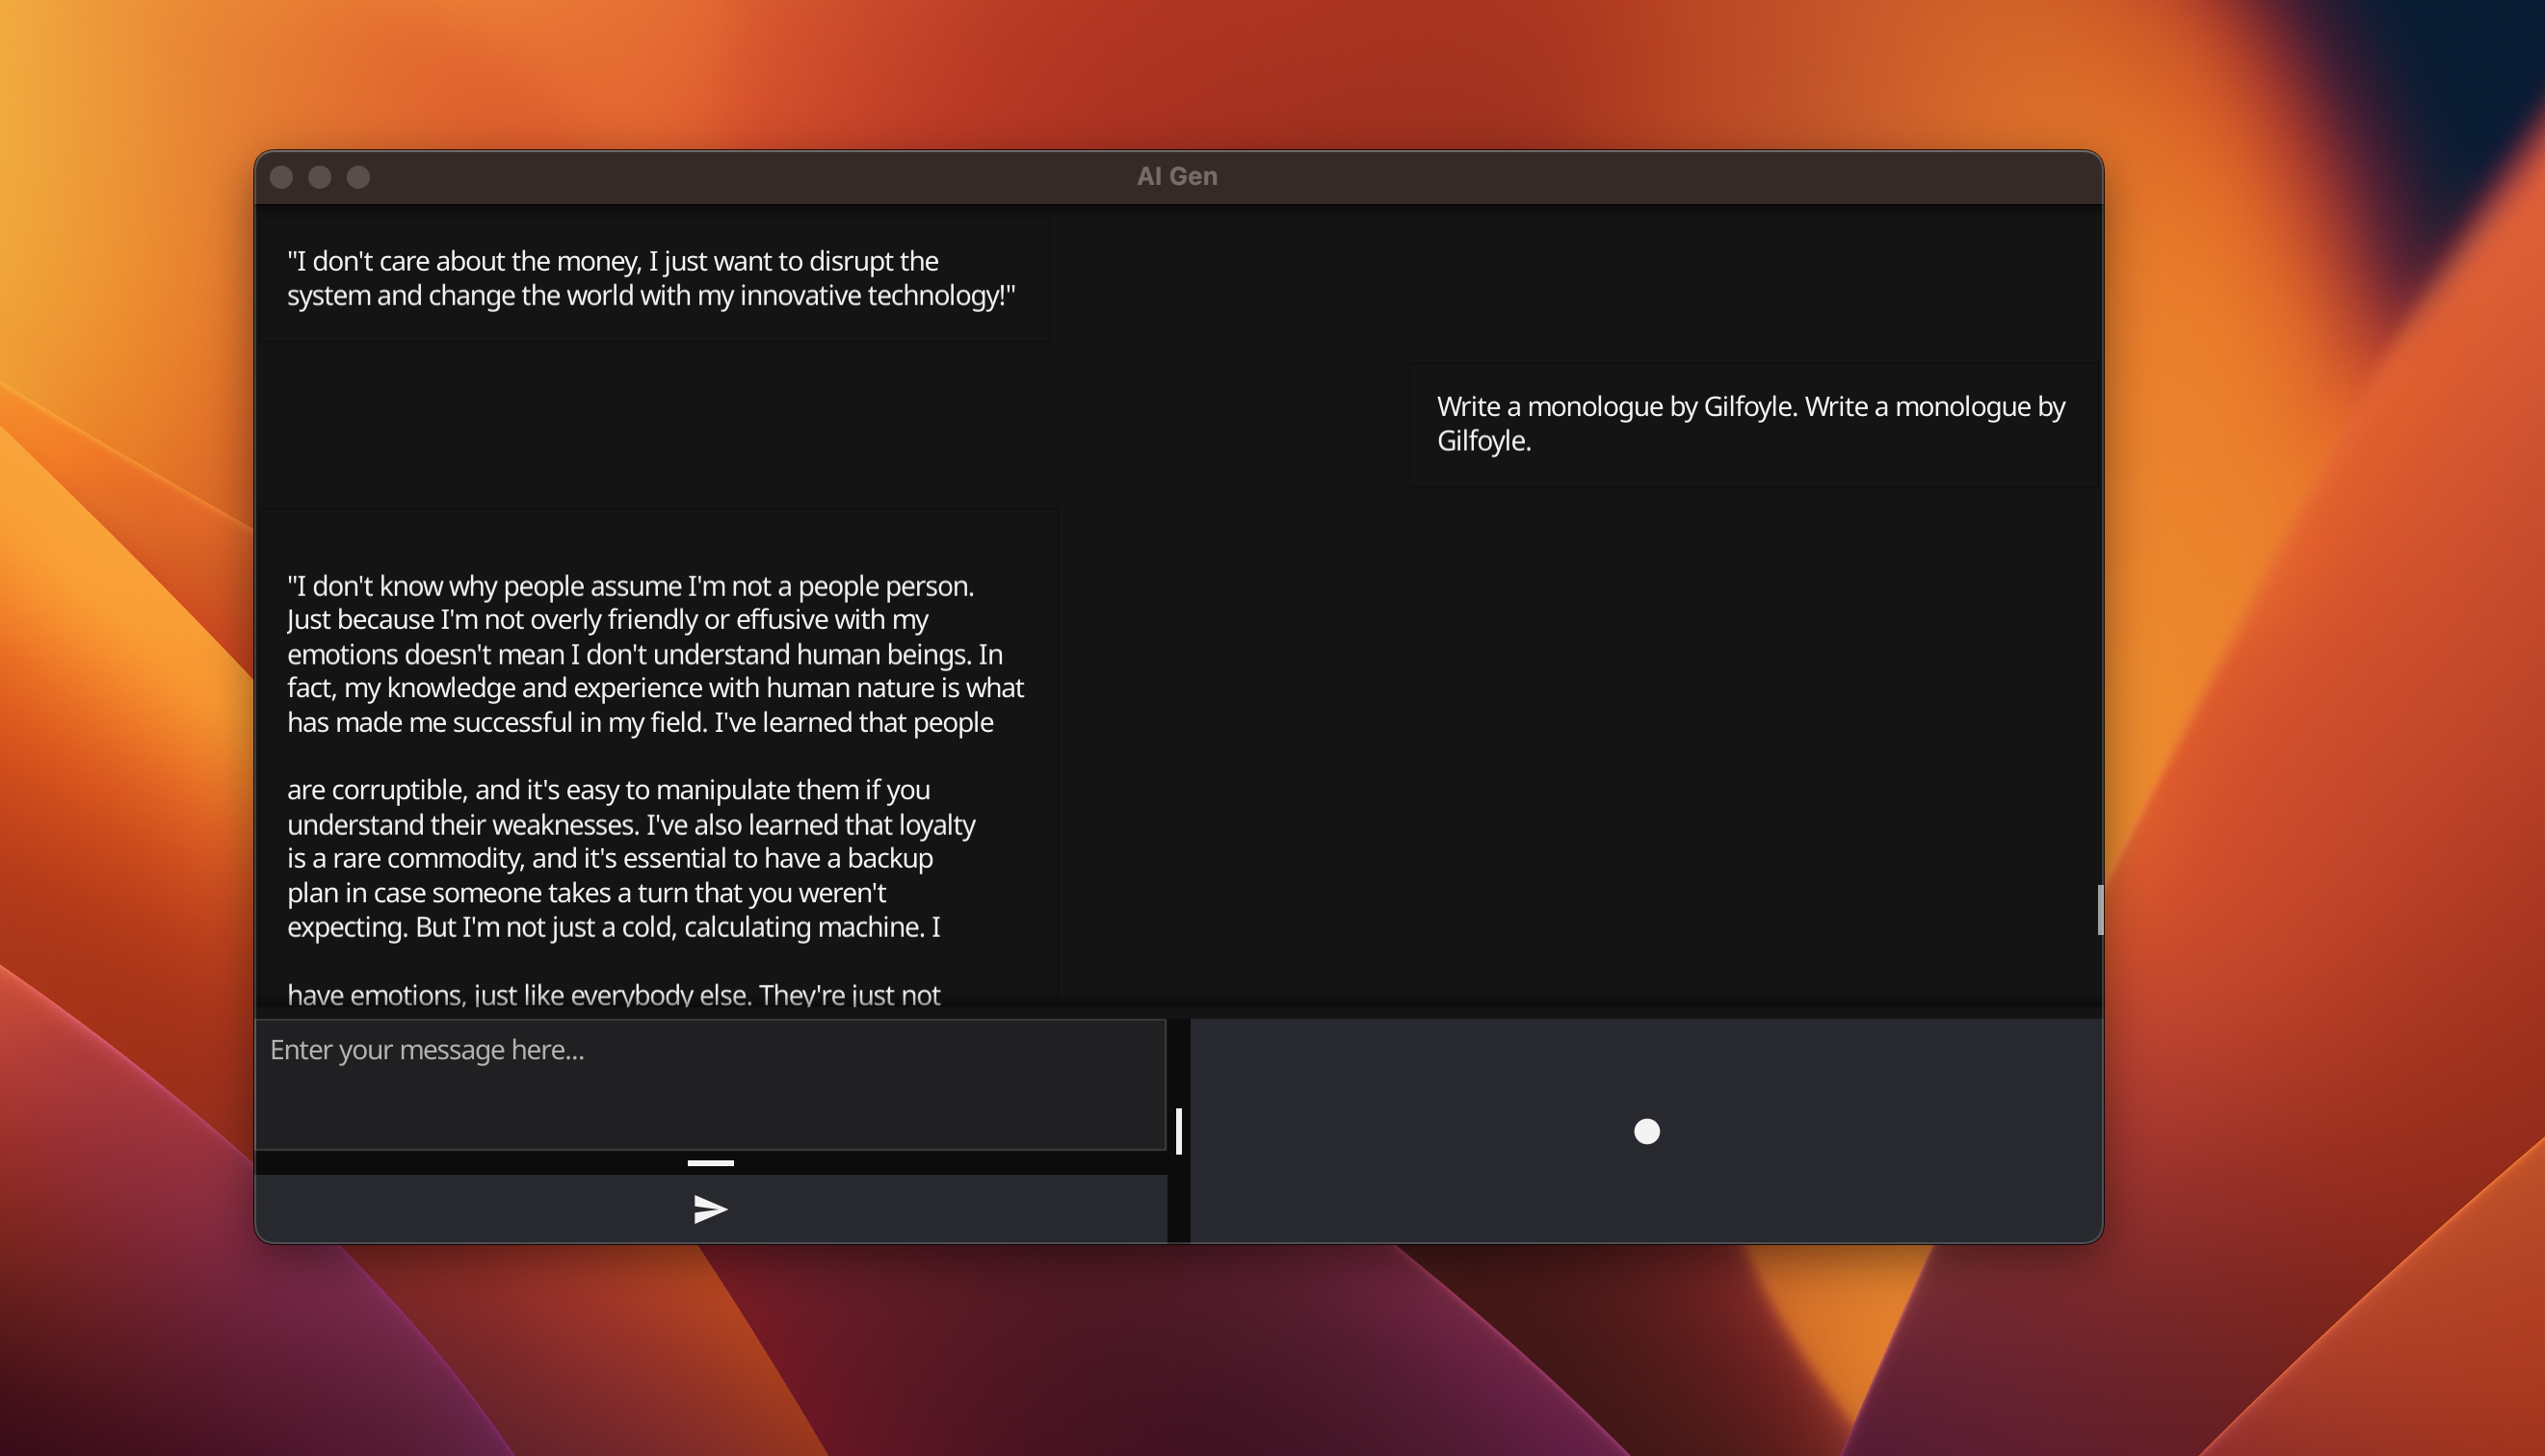Screen dimensions: 2545x1456
Task: Click the 'I don't care about the money' reply
Action: tap(612, 262)
